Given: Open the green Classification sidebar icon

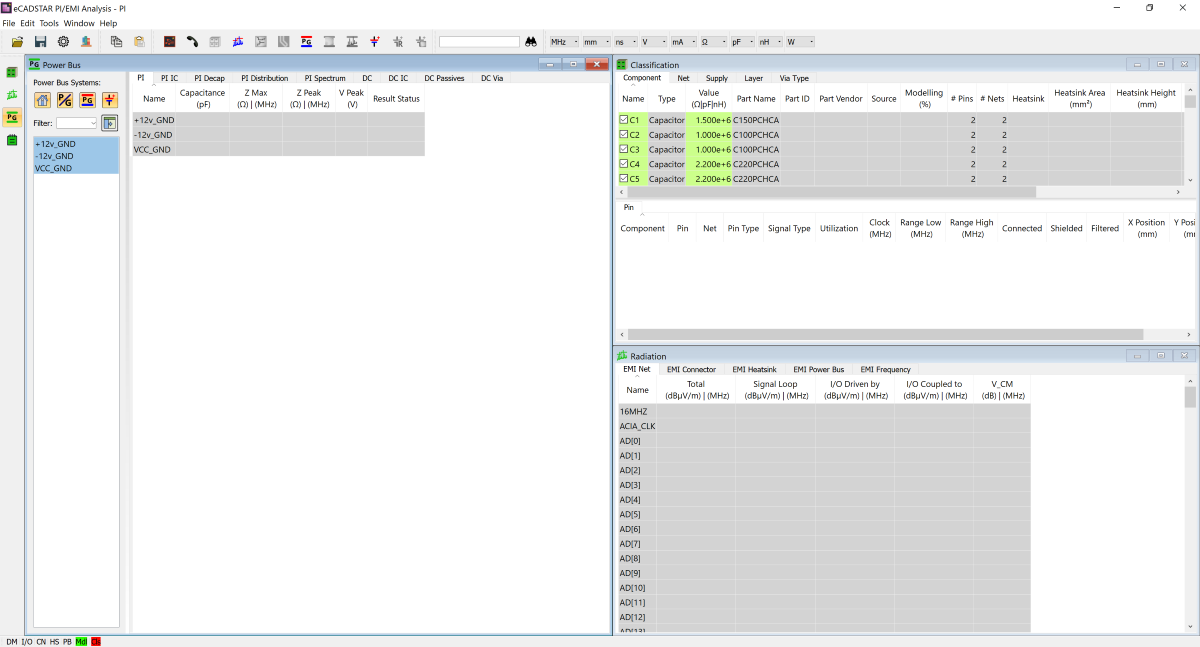Looking at the screenshot, I should click(x=12, y=73).
